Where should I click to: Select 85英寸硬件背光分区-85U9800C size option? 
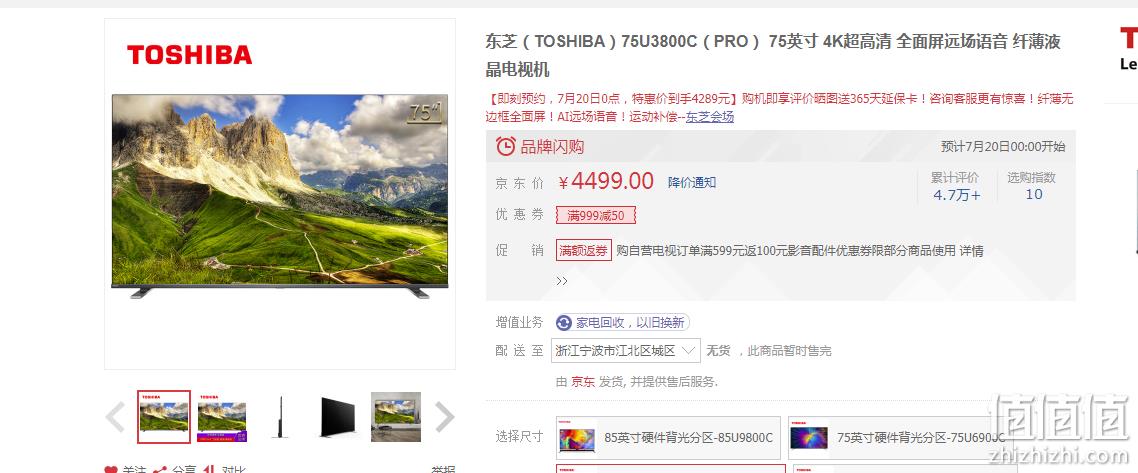[668, 437]
